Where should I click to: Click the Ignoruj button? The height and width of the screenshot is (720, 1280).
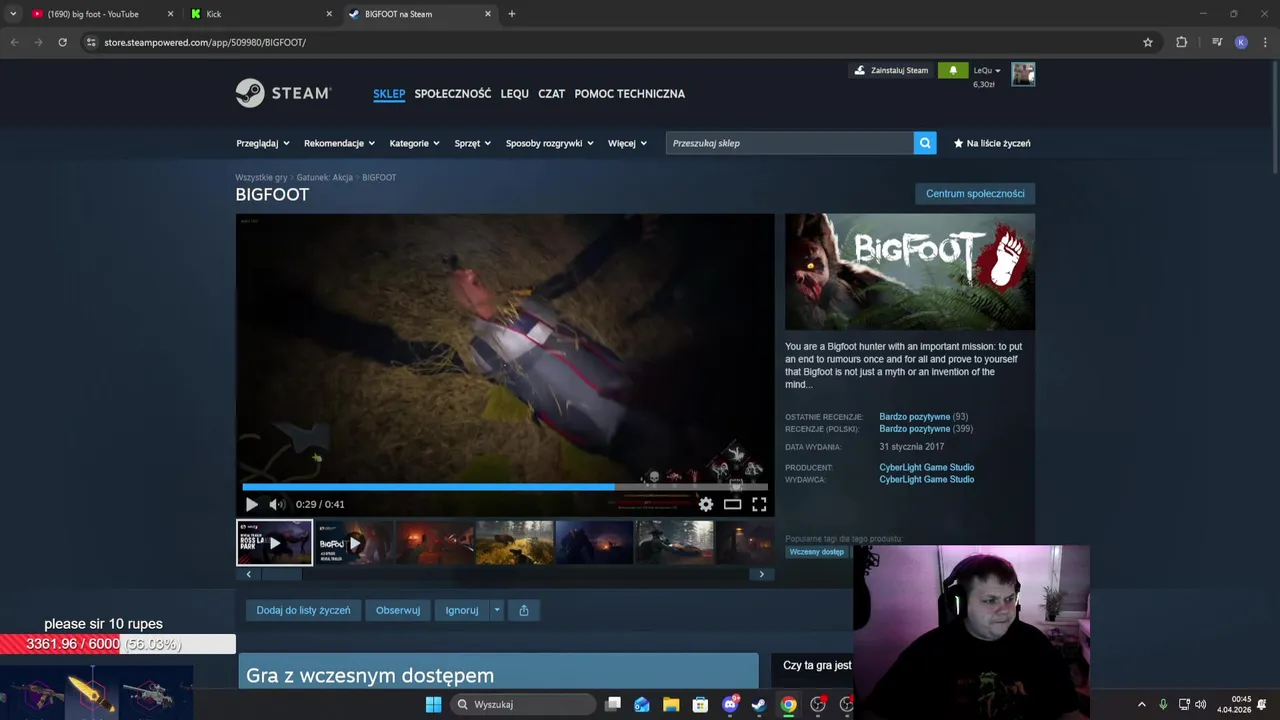pyautogui.click(x=462, y=610)
